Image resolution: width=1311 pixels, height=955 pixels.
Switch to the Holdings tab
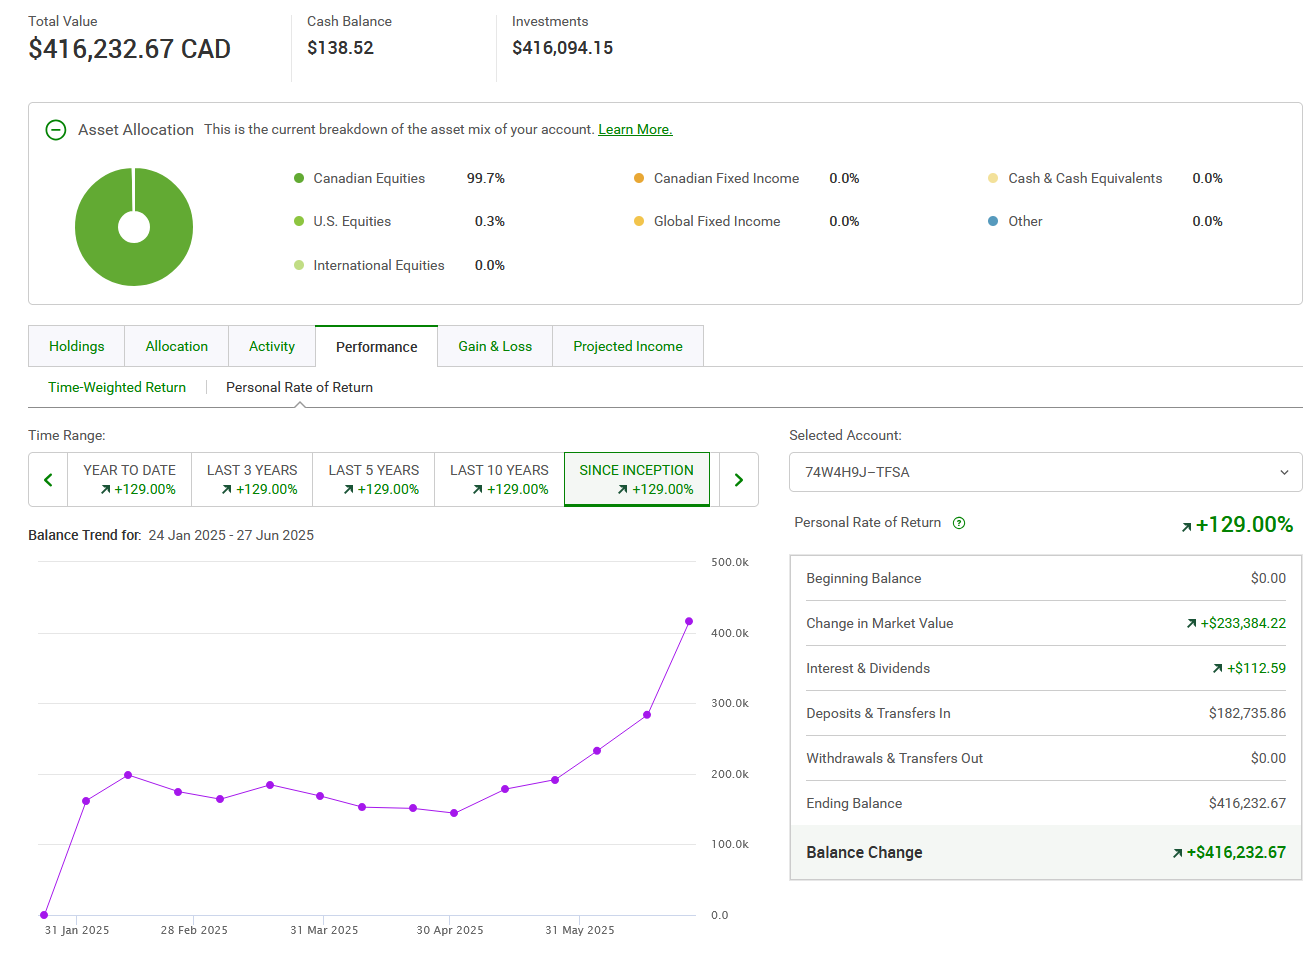[x=77, y=346]
